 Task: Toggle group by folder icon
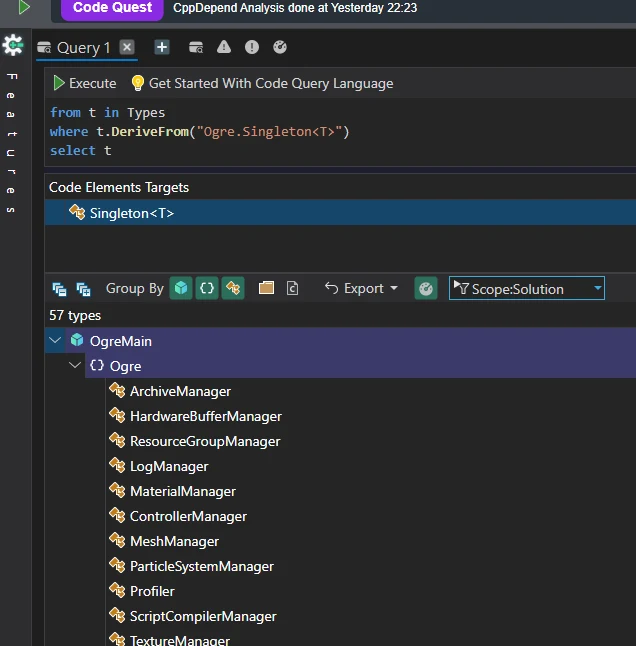267,288
